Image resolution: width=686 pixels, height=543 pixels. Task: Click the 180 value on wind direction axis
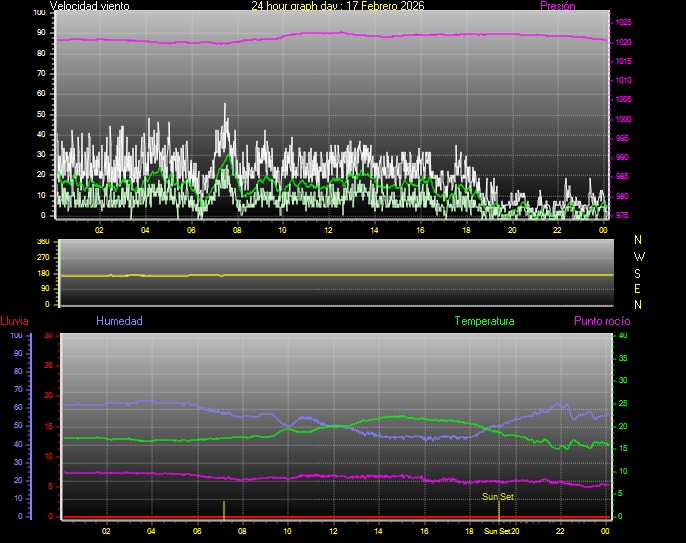pyautogui.click(x=42, y=273)
